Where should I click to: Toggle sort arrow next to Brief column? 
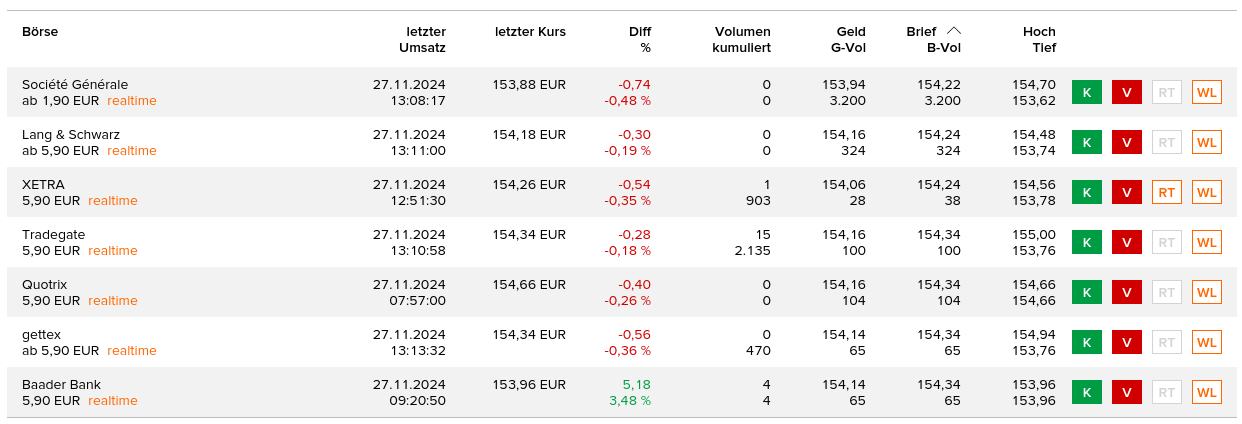(953, 31)
